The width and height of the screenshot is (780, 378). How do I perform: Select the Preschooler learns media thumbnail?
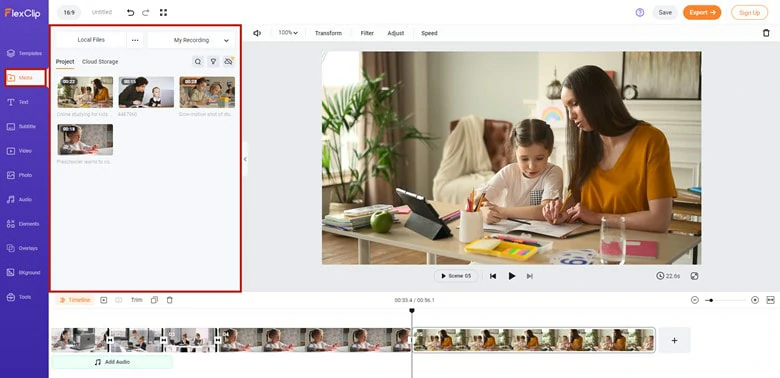point(85,140)
